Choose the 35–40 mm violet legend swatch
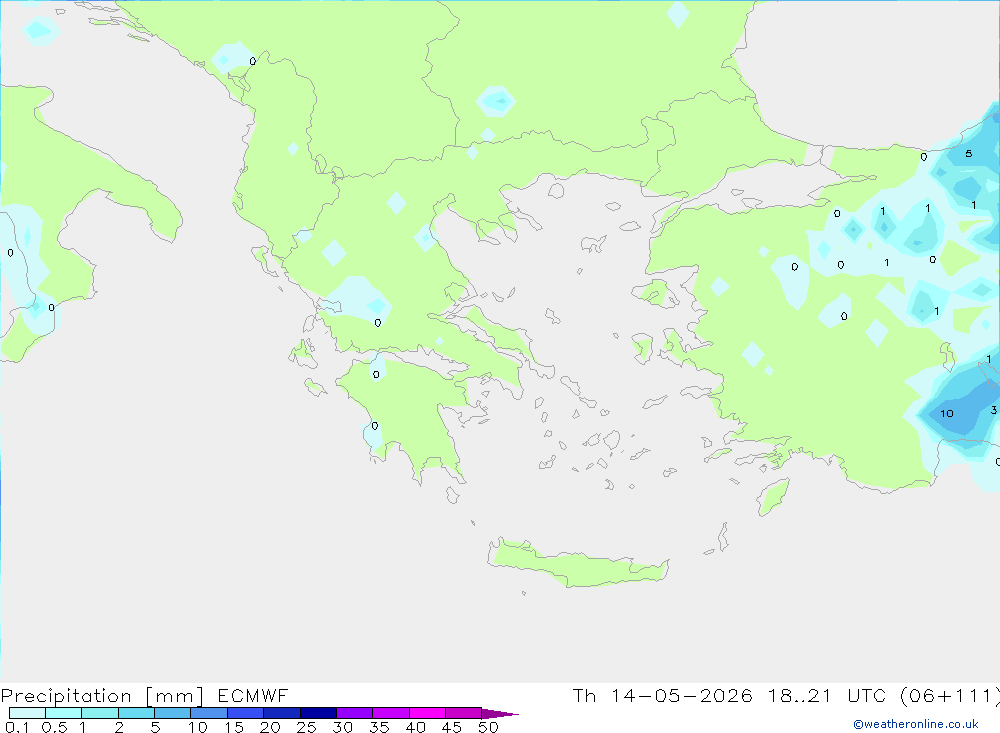Image resolution: width=1000 pixels, height=733 pixels. pyautogui.click(x=391, y=713)
